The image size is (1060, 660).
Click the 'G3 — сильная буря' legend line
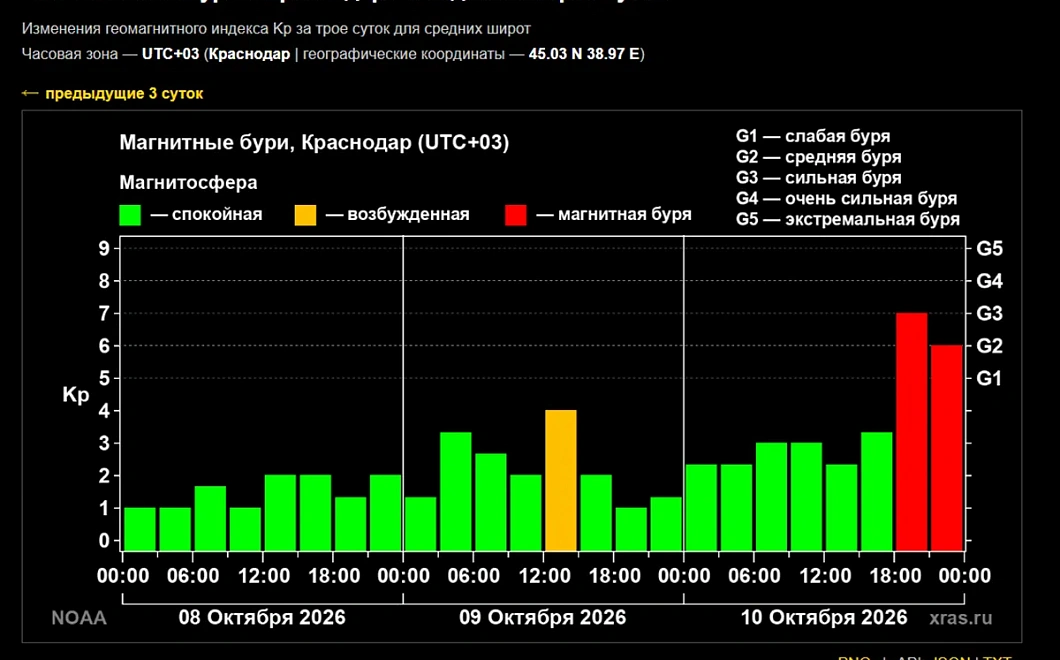pos(818,178)
